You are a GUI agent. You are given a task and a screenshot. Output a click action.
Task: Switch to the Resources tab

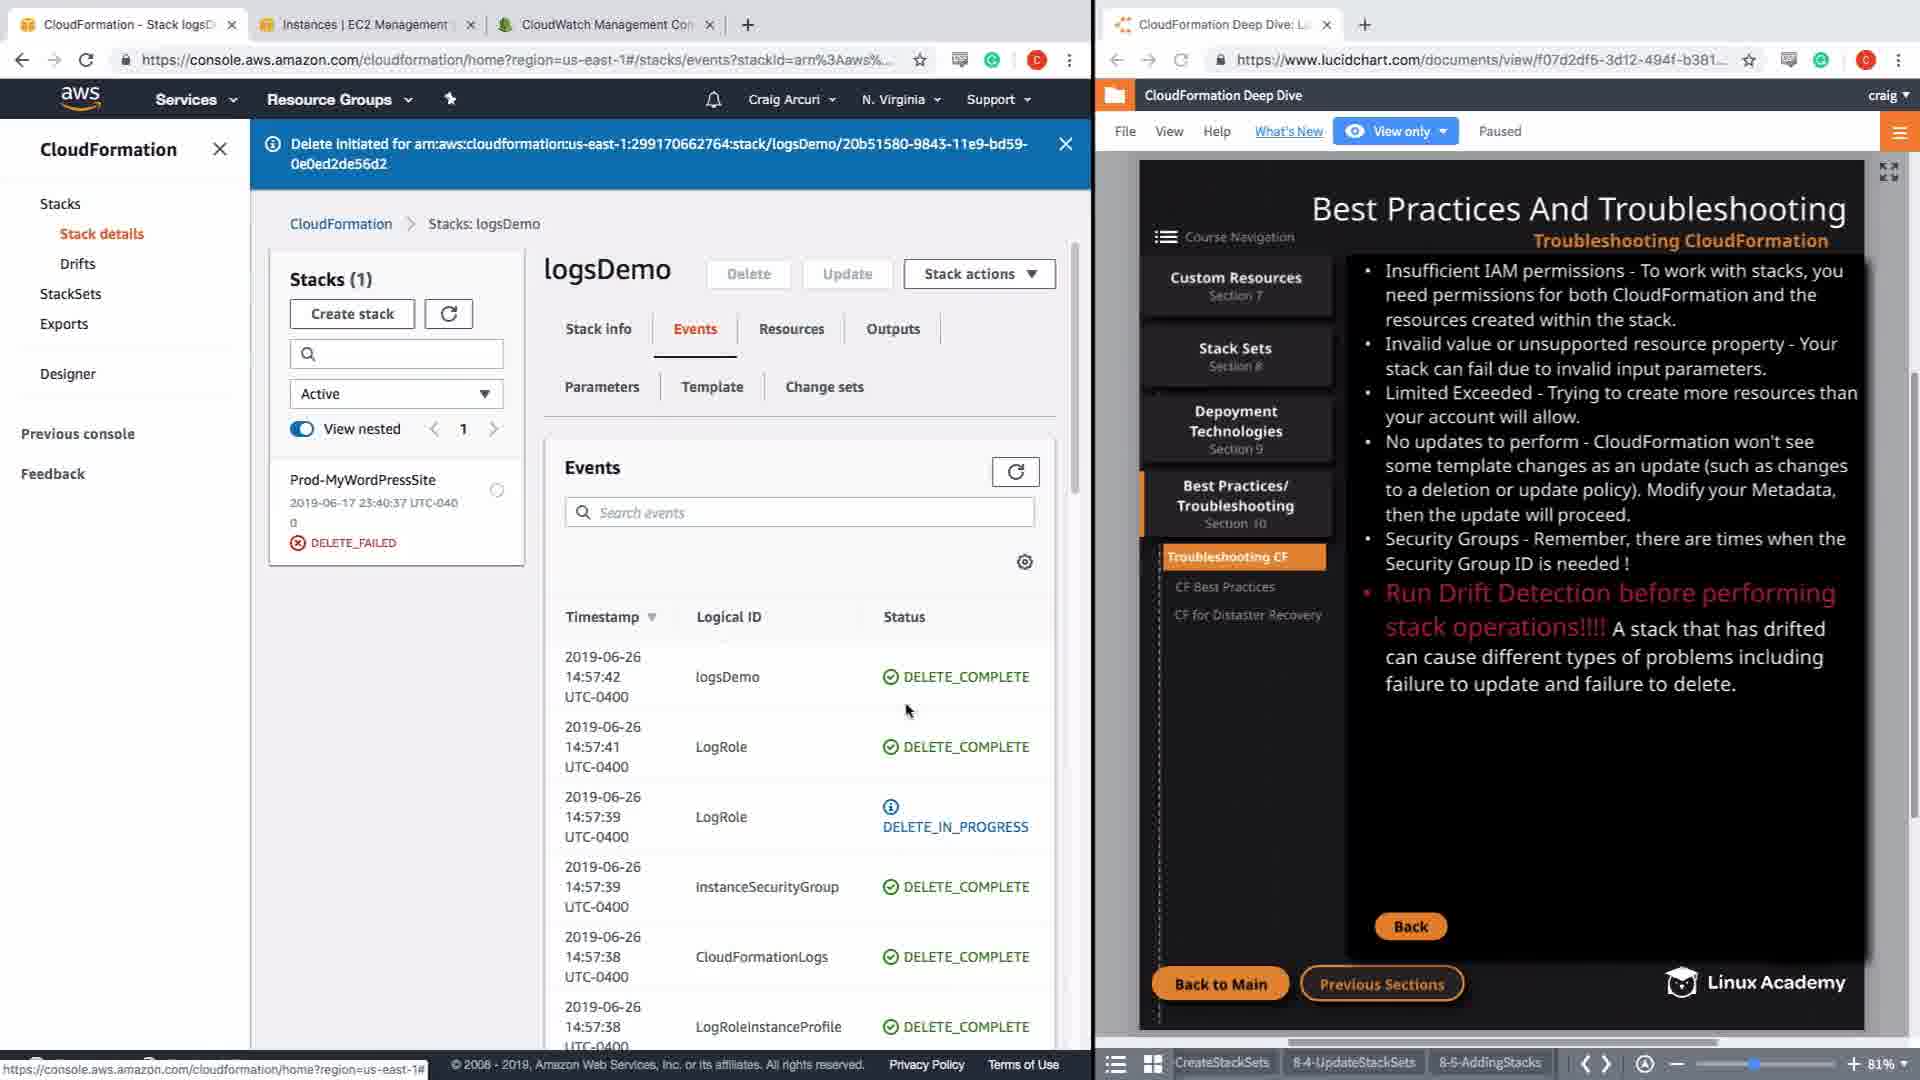[x=791, y=329]
